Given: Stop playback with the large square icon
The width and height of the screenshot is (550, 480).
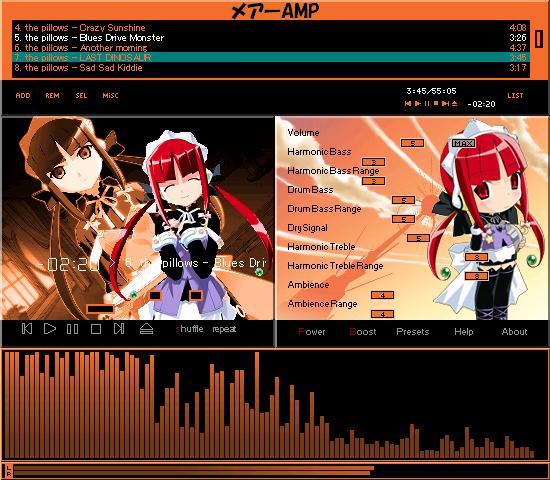Looking at the screenshot, I should click(x=96, y=329).
